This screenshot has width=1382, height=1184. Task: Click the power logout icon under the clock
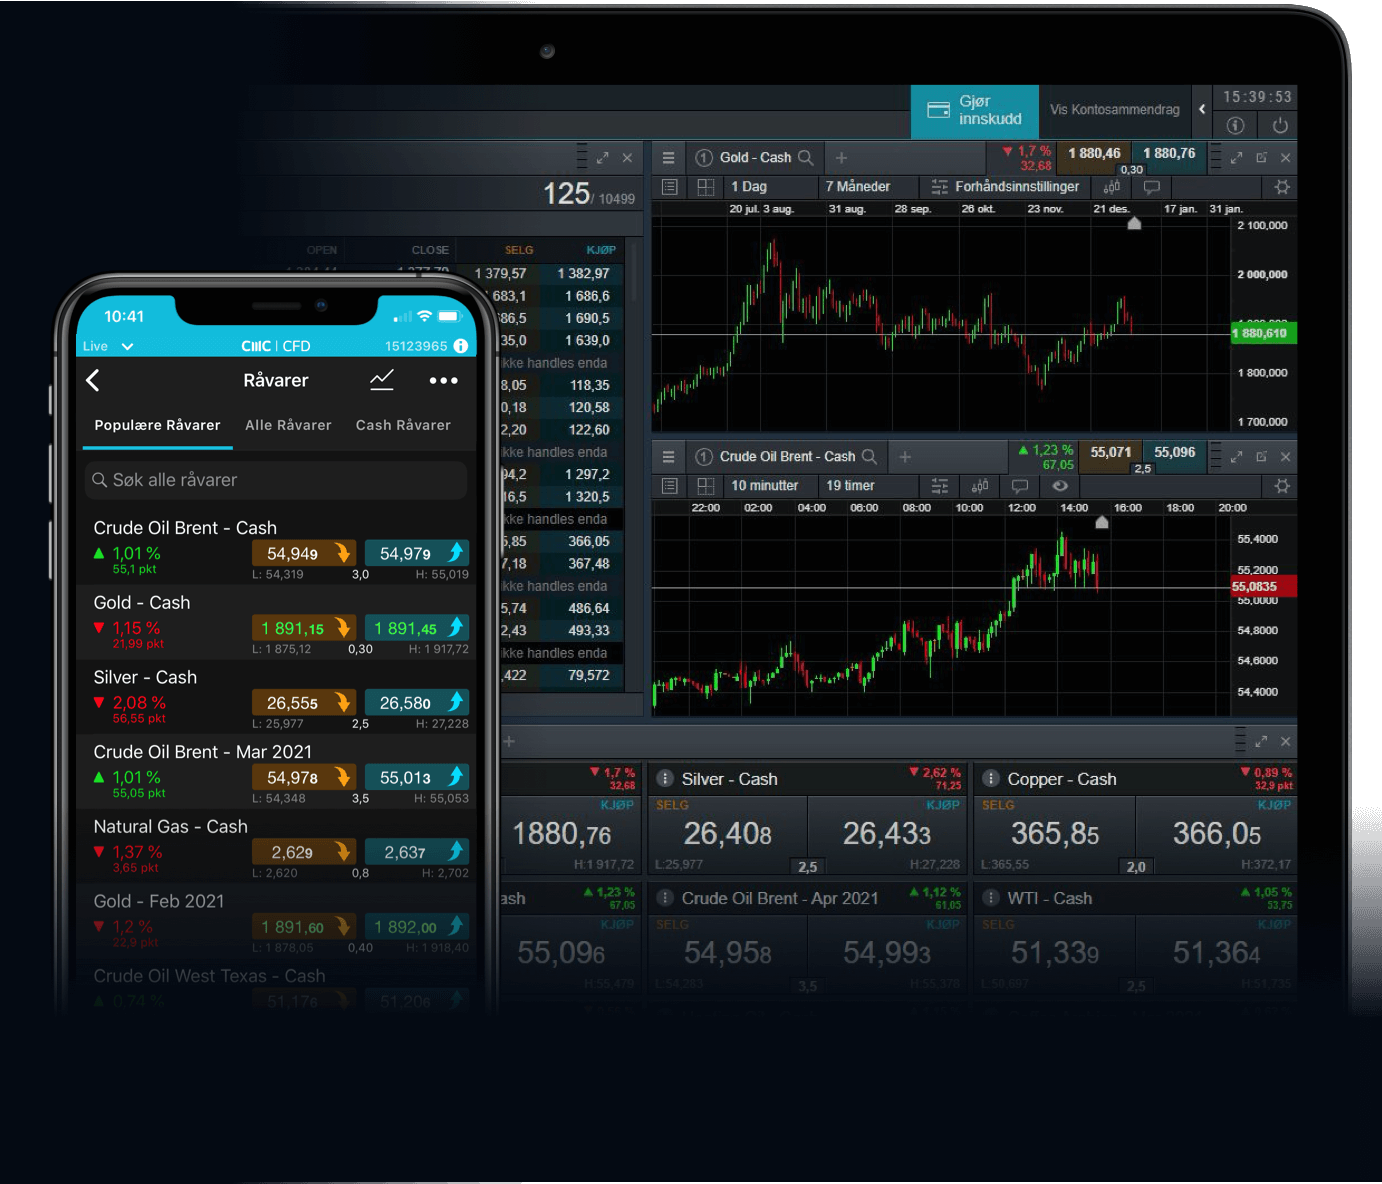point(1279,125)
